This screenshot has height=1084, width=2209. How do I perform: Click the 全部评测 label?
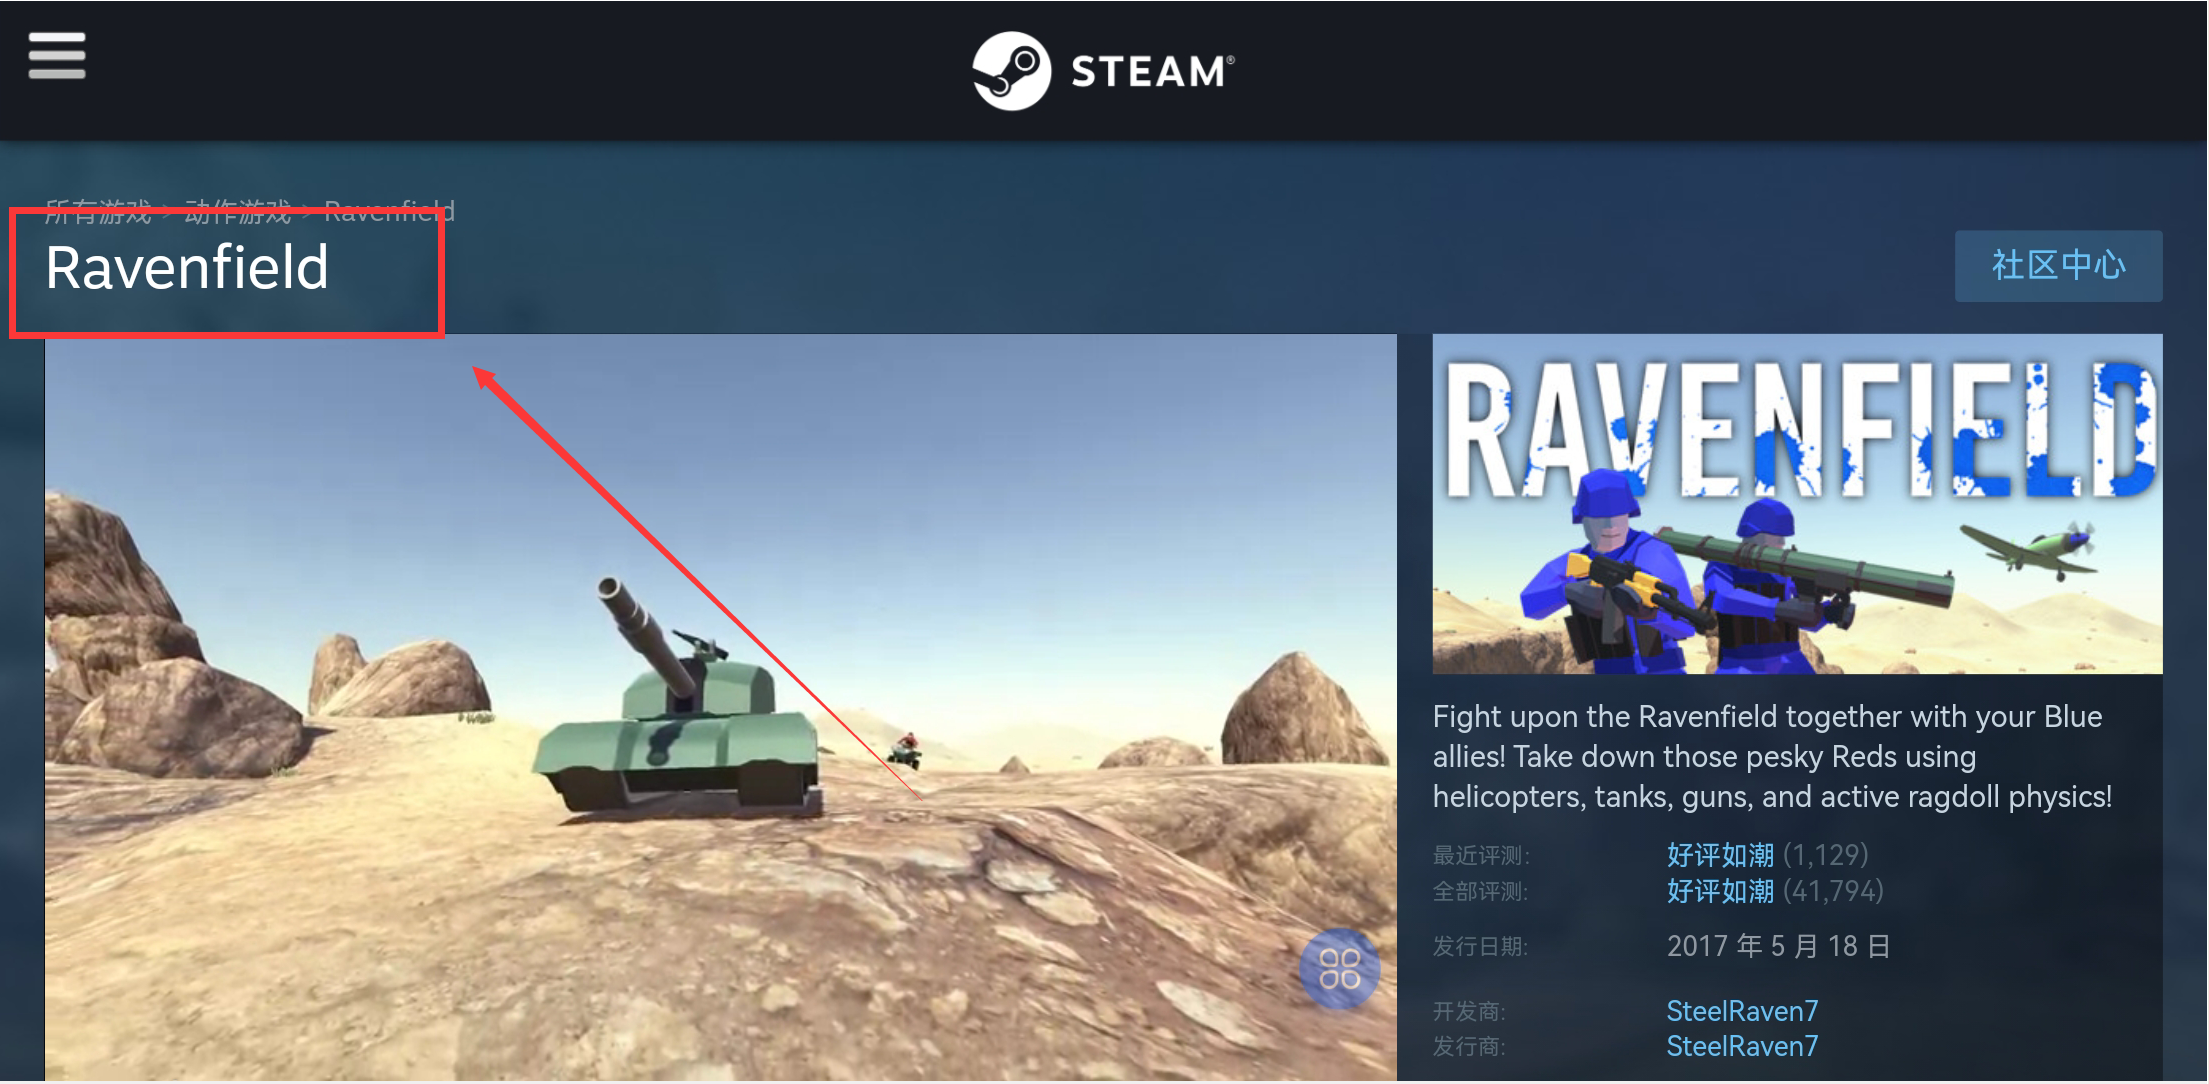coord(1480,891)
